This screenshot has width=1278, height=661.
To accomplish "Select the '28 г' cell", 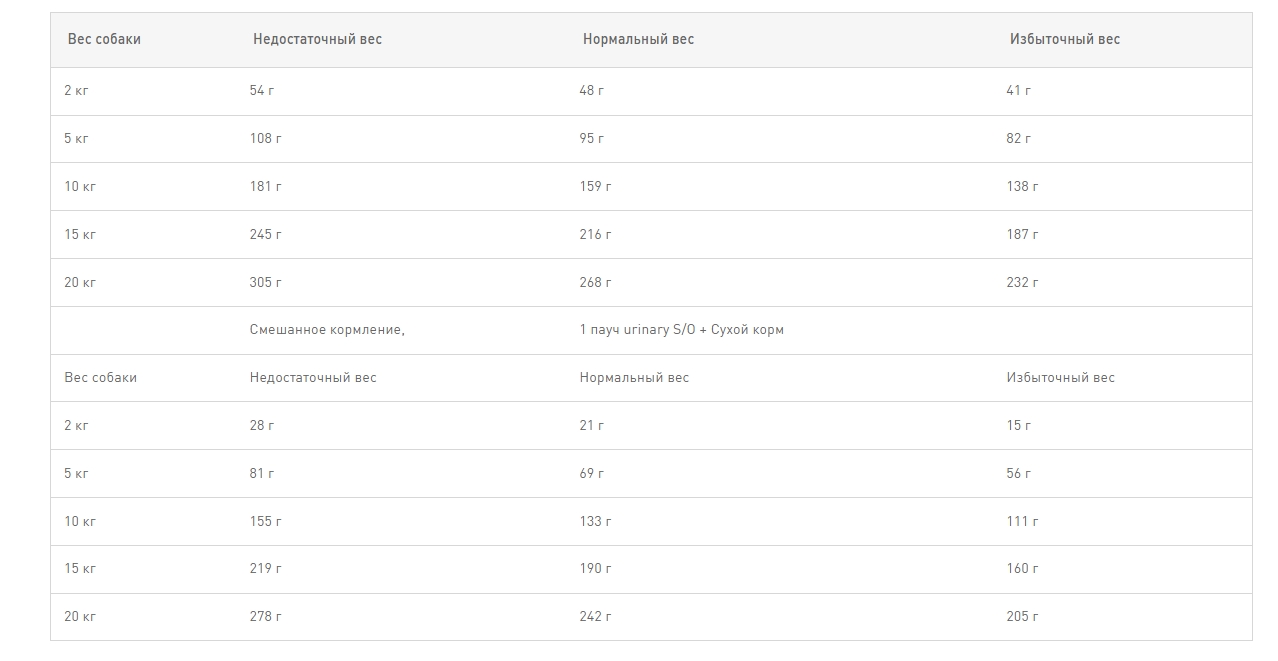I will (262, 426).
